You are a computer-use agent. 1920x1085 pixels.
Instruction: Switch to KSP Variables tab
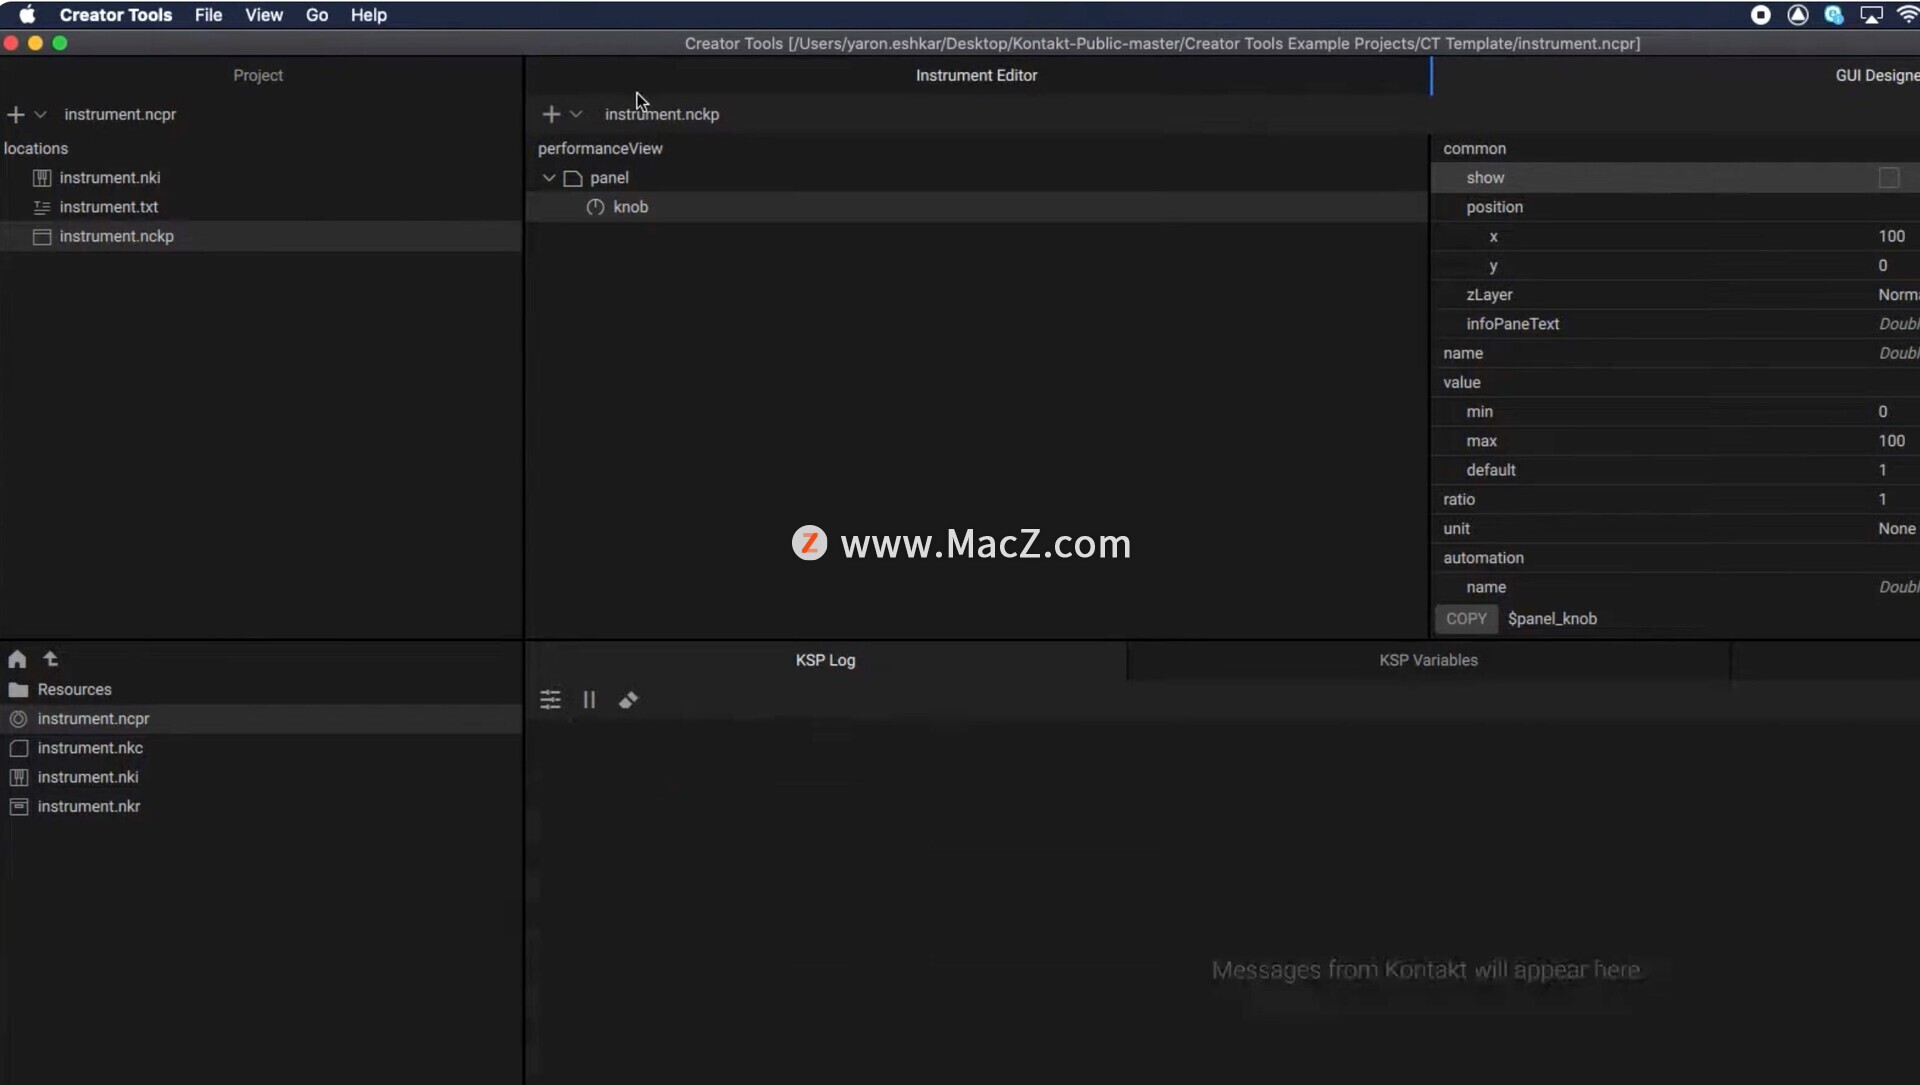(x=1429, y=660)
